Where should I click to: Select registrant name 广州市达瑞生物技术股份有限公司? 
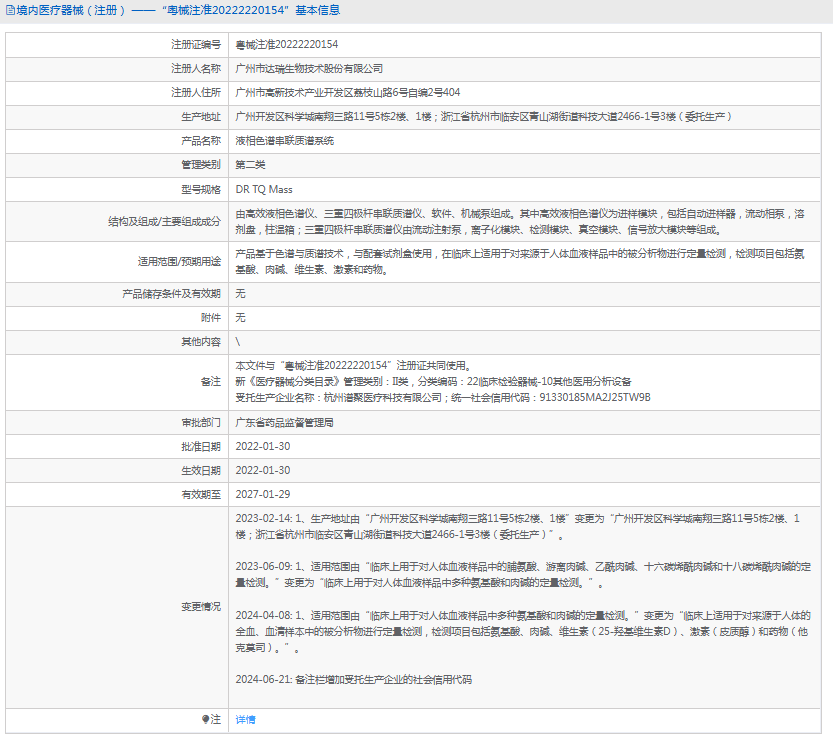pos(309,69)
